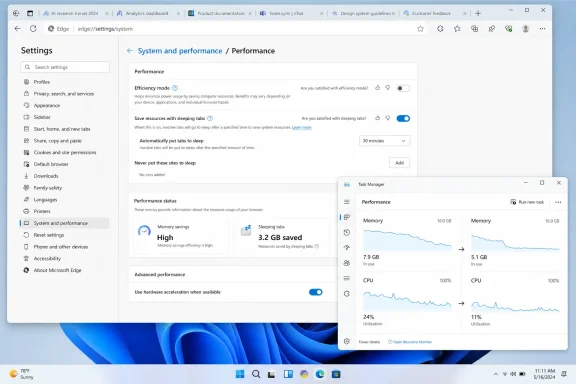The height and width of the screenshot is (384, 576).
Task: Close the AI research trends tab
Action: coord(107,13)
